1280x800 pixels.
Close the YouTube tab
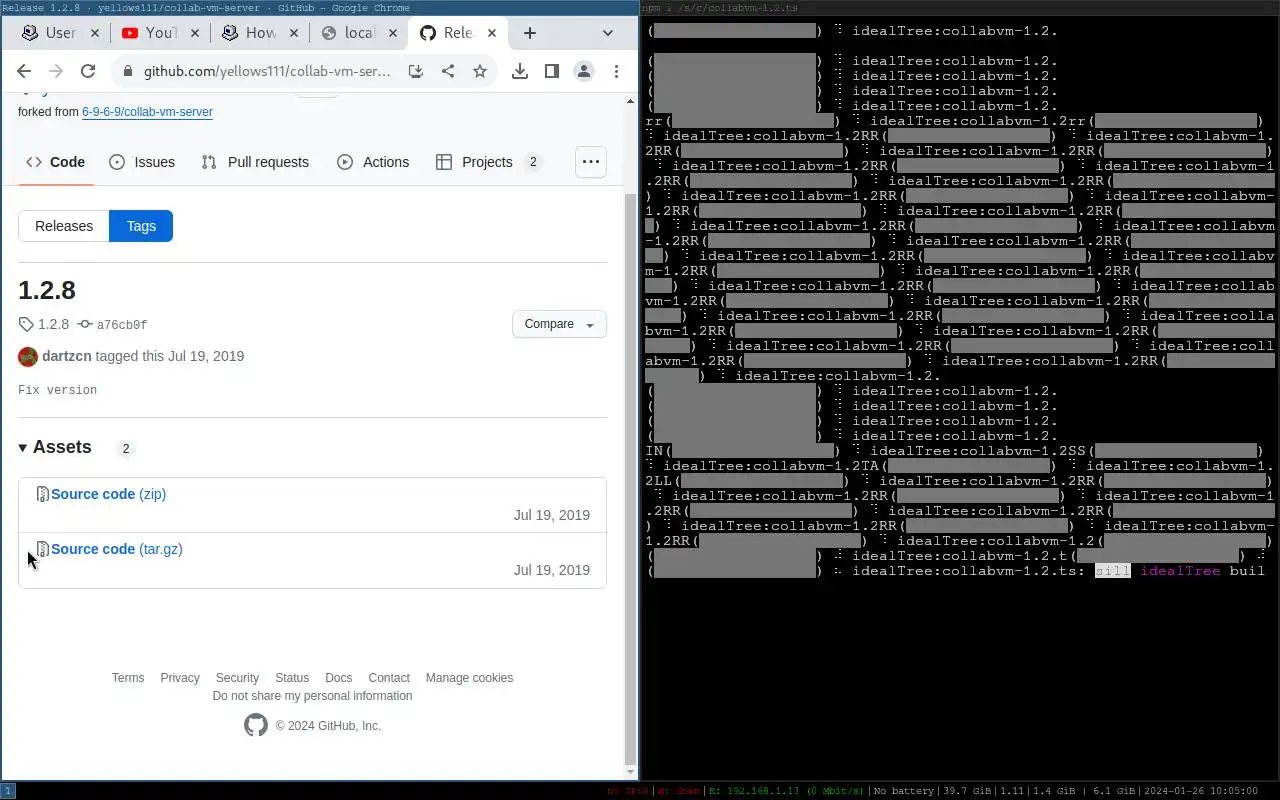[x=194, y=33]
